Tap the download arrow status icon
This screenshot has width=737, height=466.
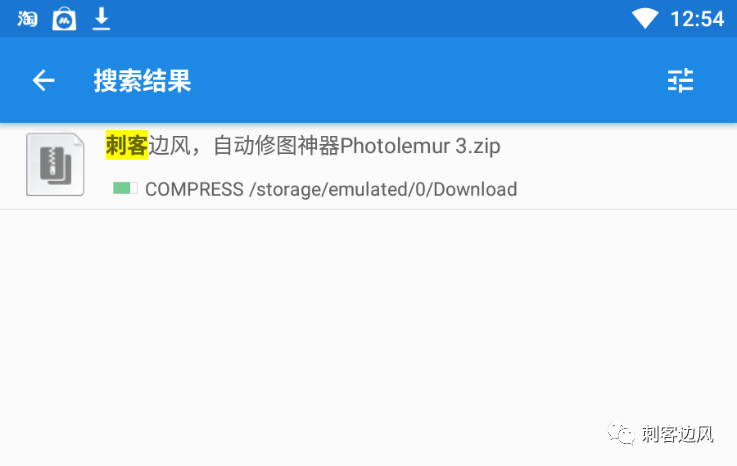(x=101, y=19)
